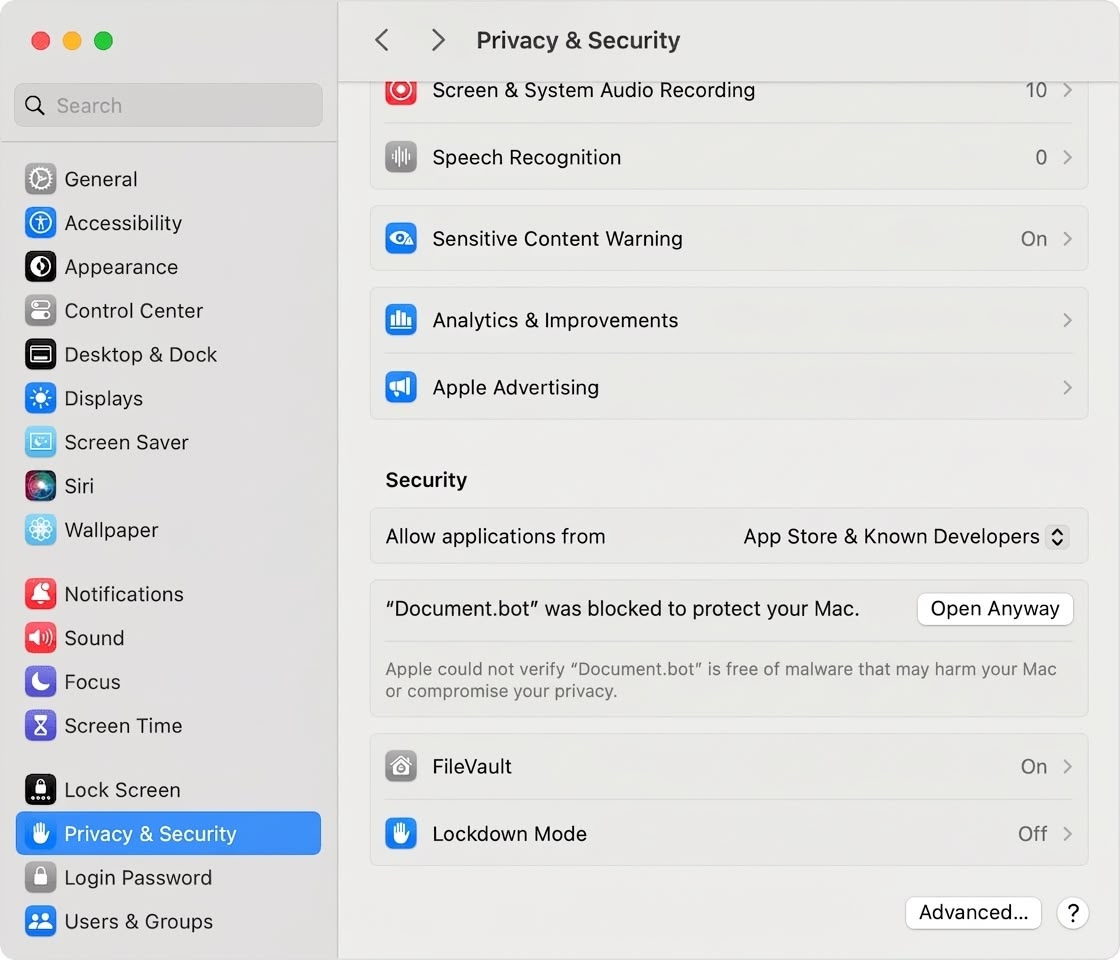Open the Siri settings icon in sidebar
The width and height of the screenshot is (1120, 960).
(x=40, y=486)
